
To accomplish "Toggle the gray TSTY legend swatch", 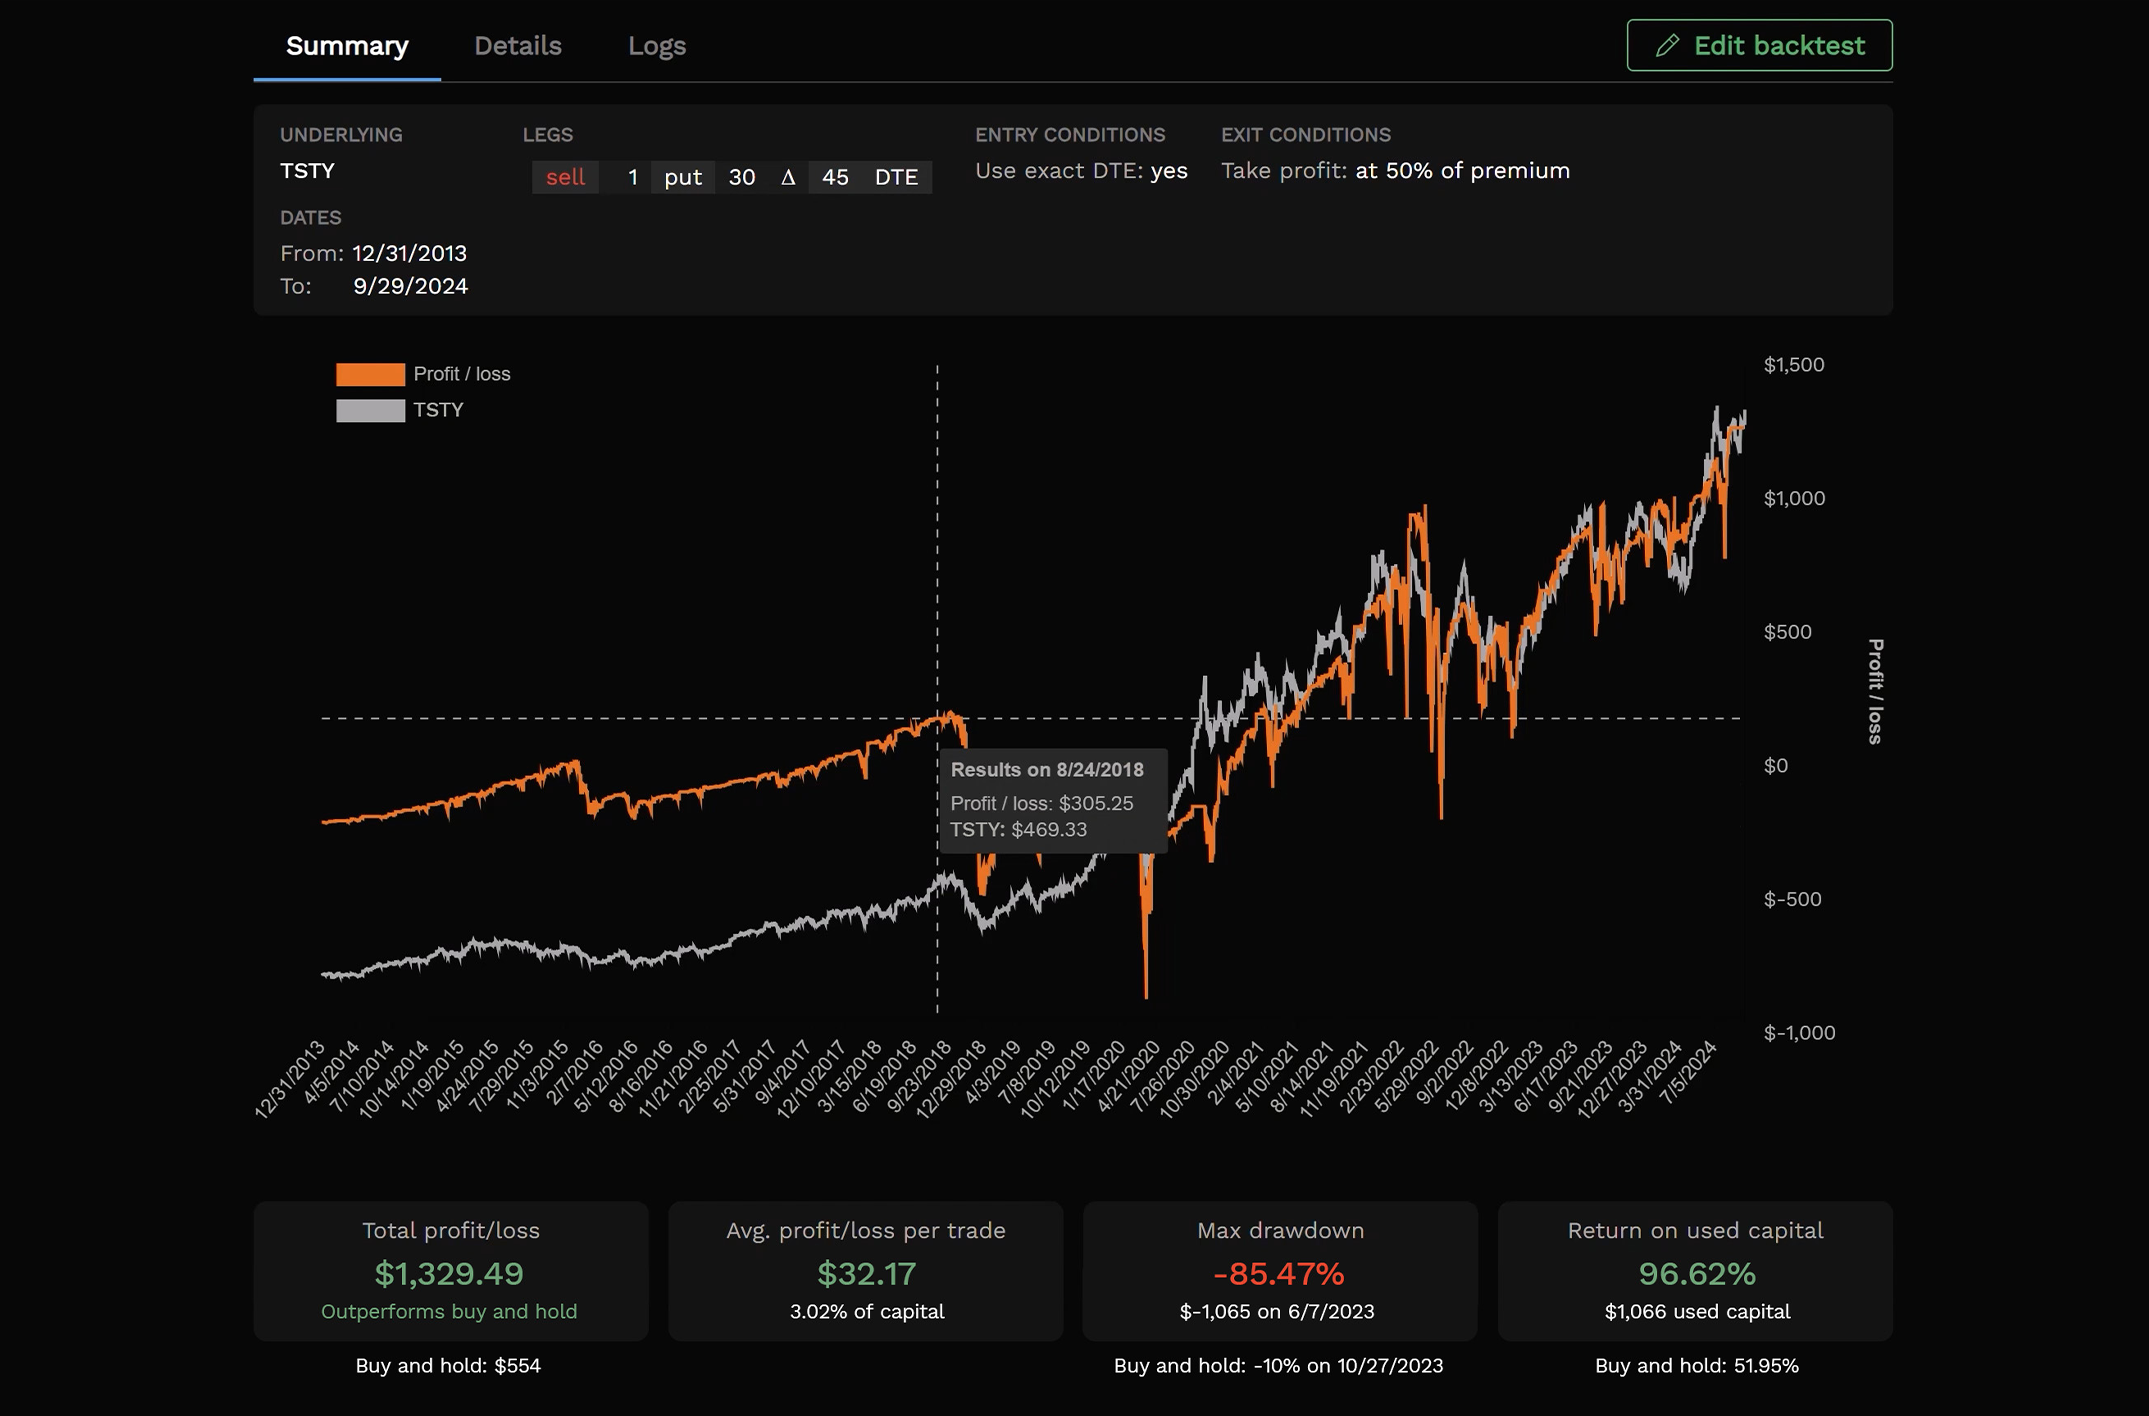I will [x=370, y=410].
